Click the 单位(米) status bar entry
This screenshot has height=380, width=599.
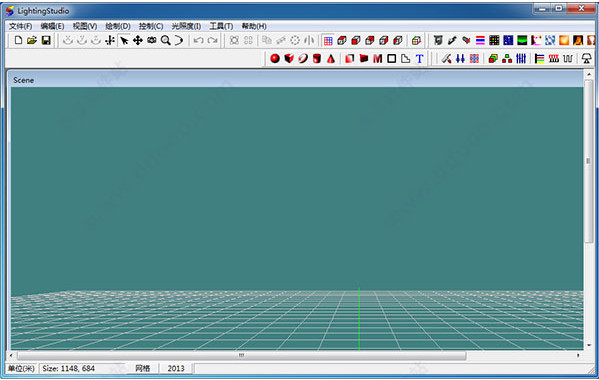[21, 369]
